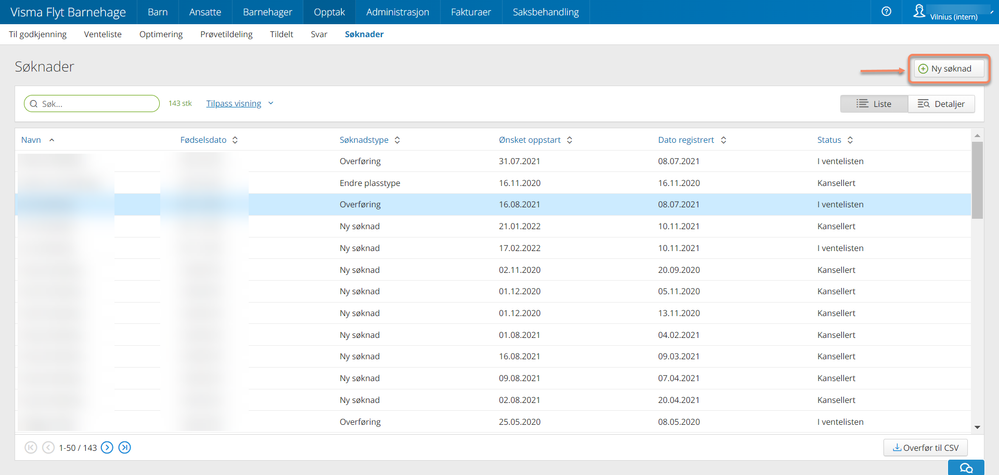The height and width of the screenshot is (475, 999).
Task: Switch to Optimering tab
Action: click(161, 34)
